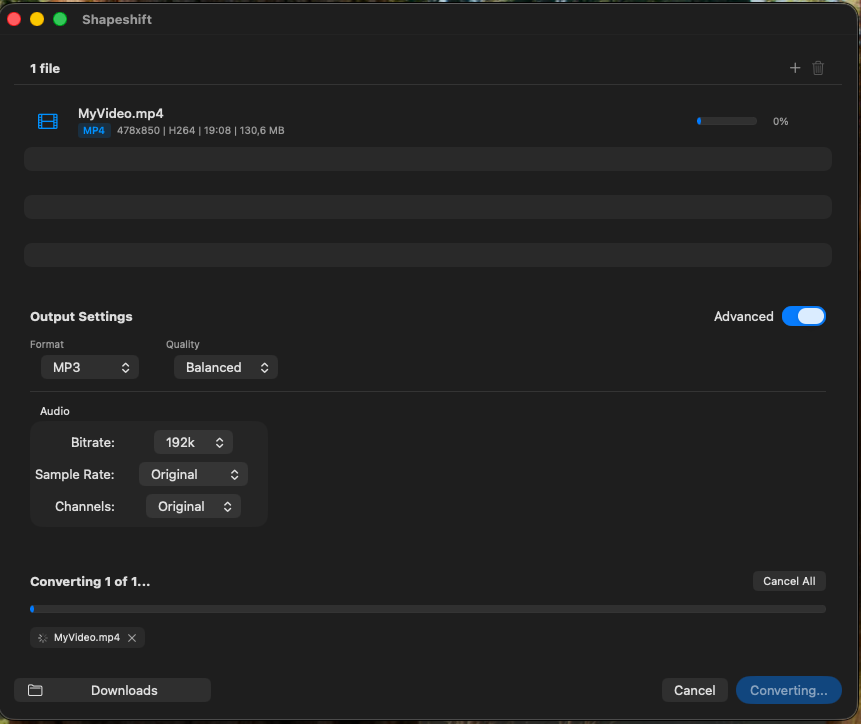The image size is (861, 724).
Task: Click the Audio section label
Action: [x=55, y=411]
